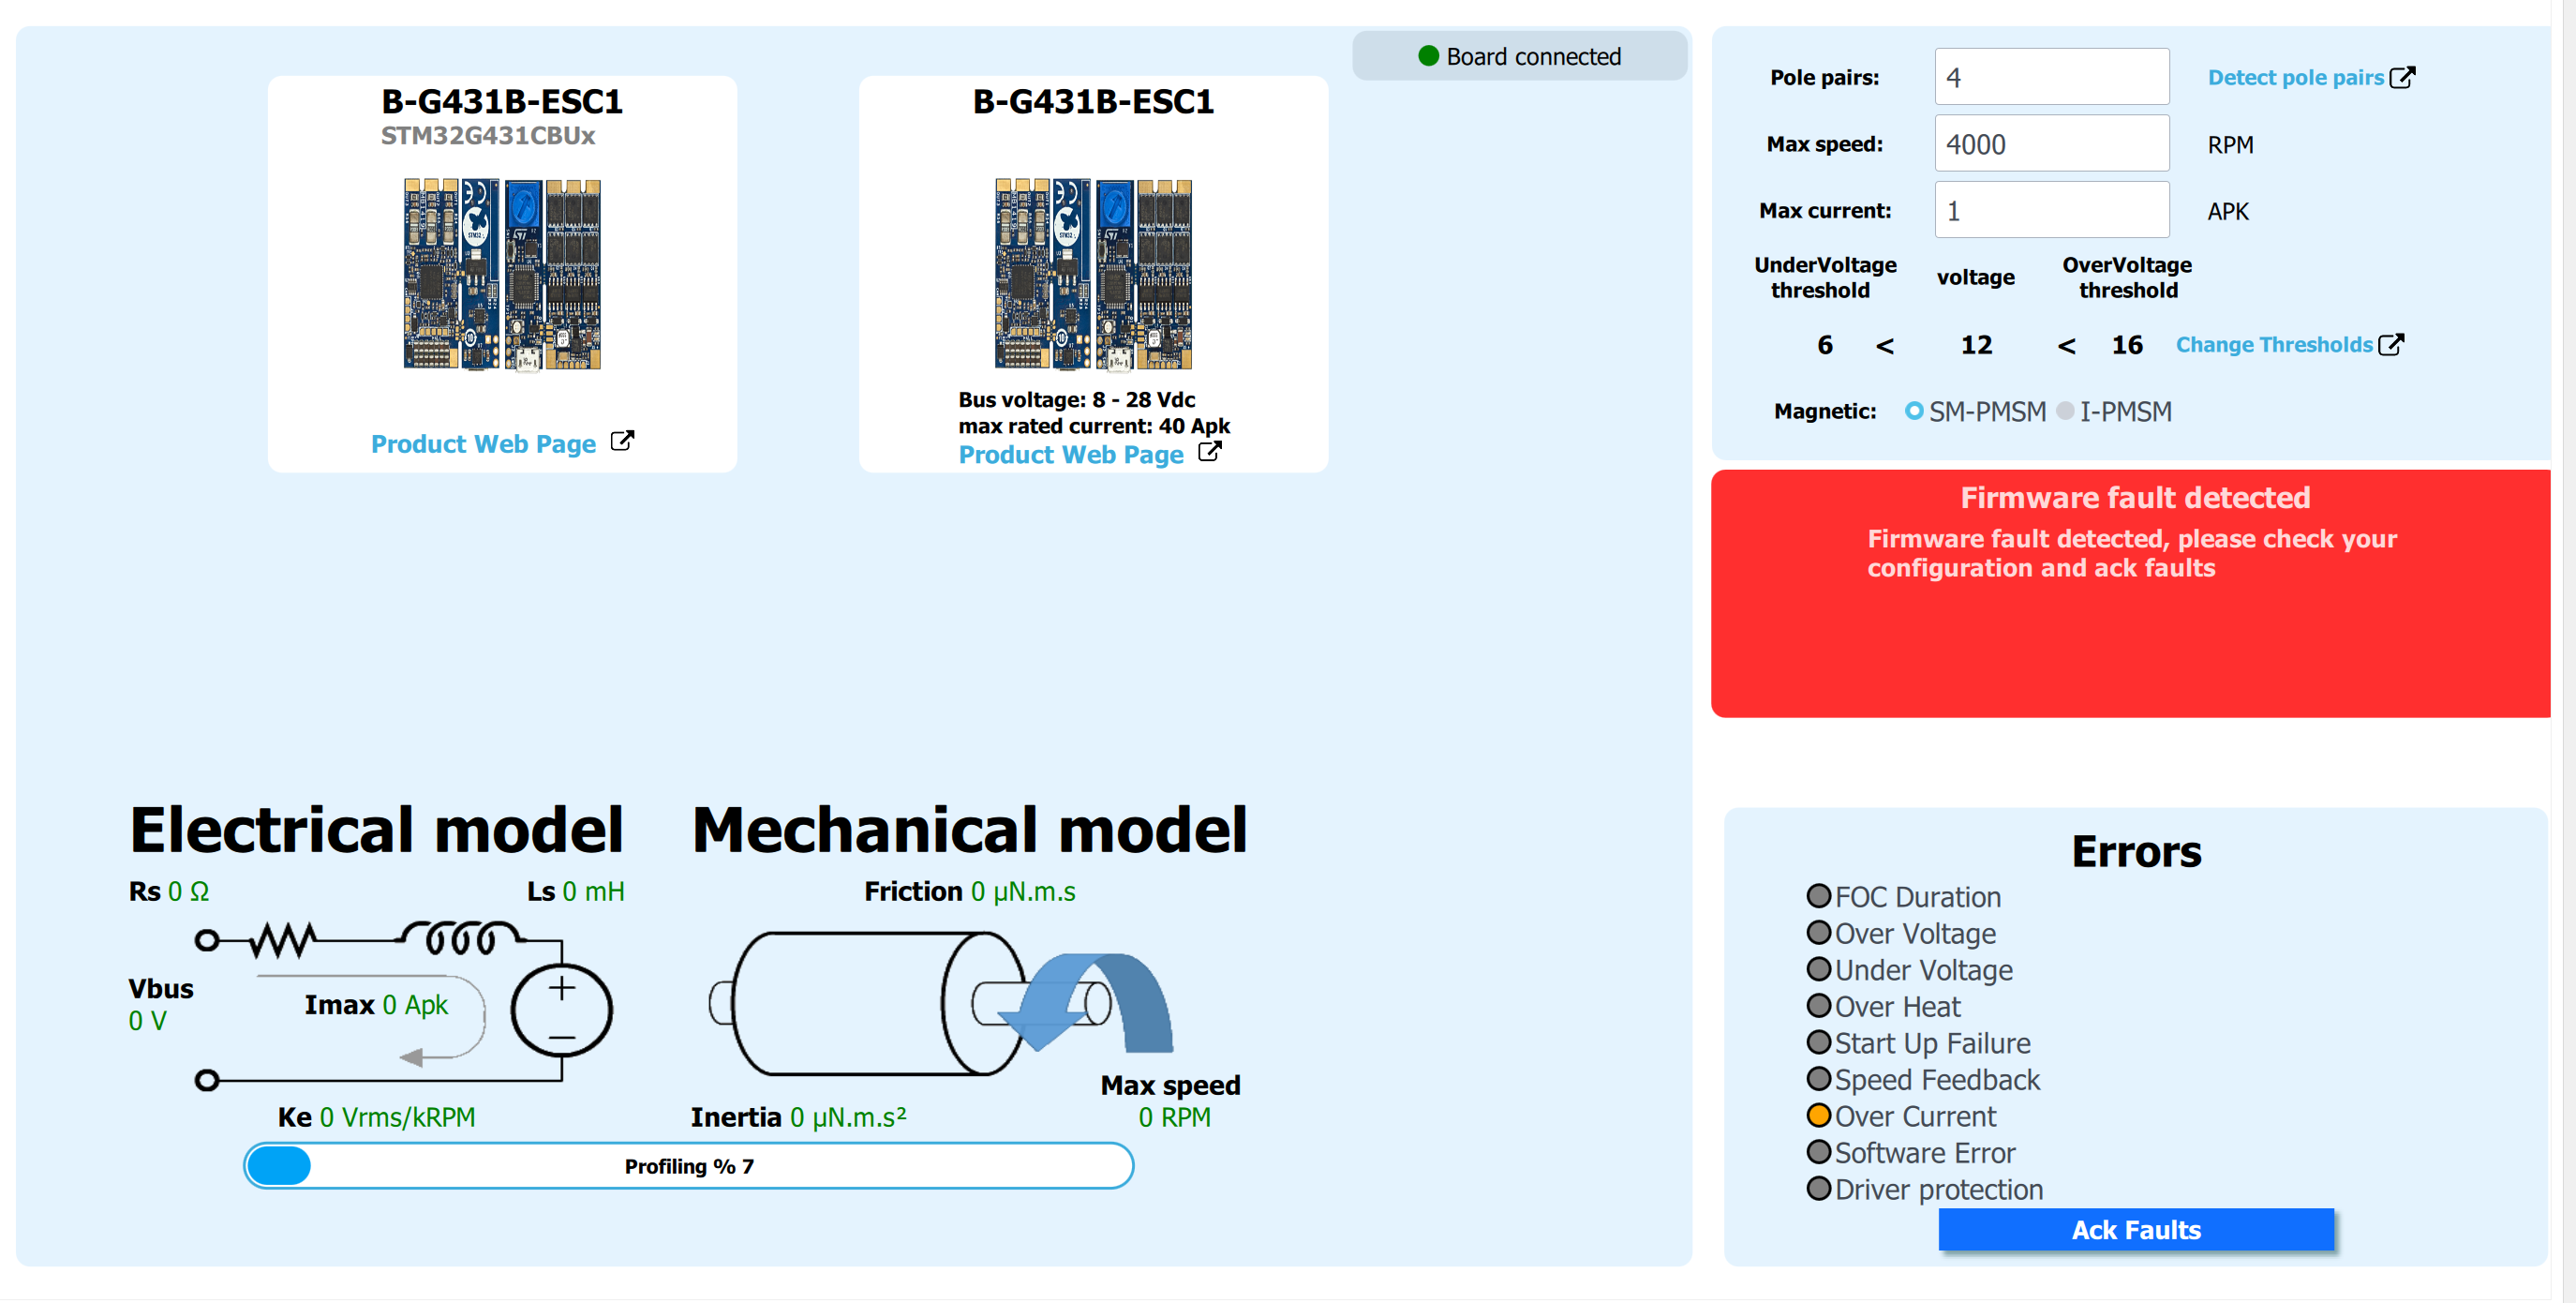Click the Profiling % 7 progress bar

point(688,1165)
